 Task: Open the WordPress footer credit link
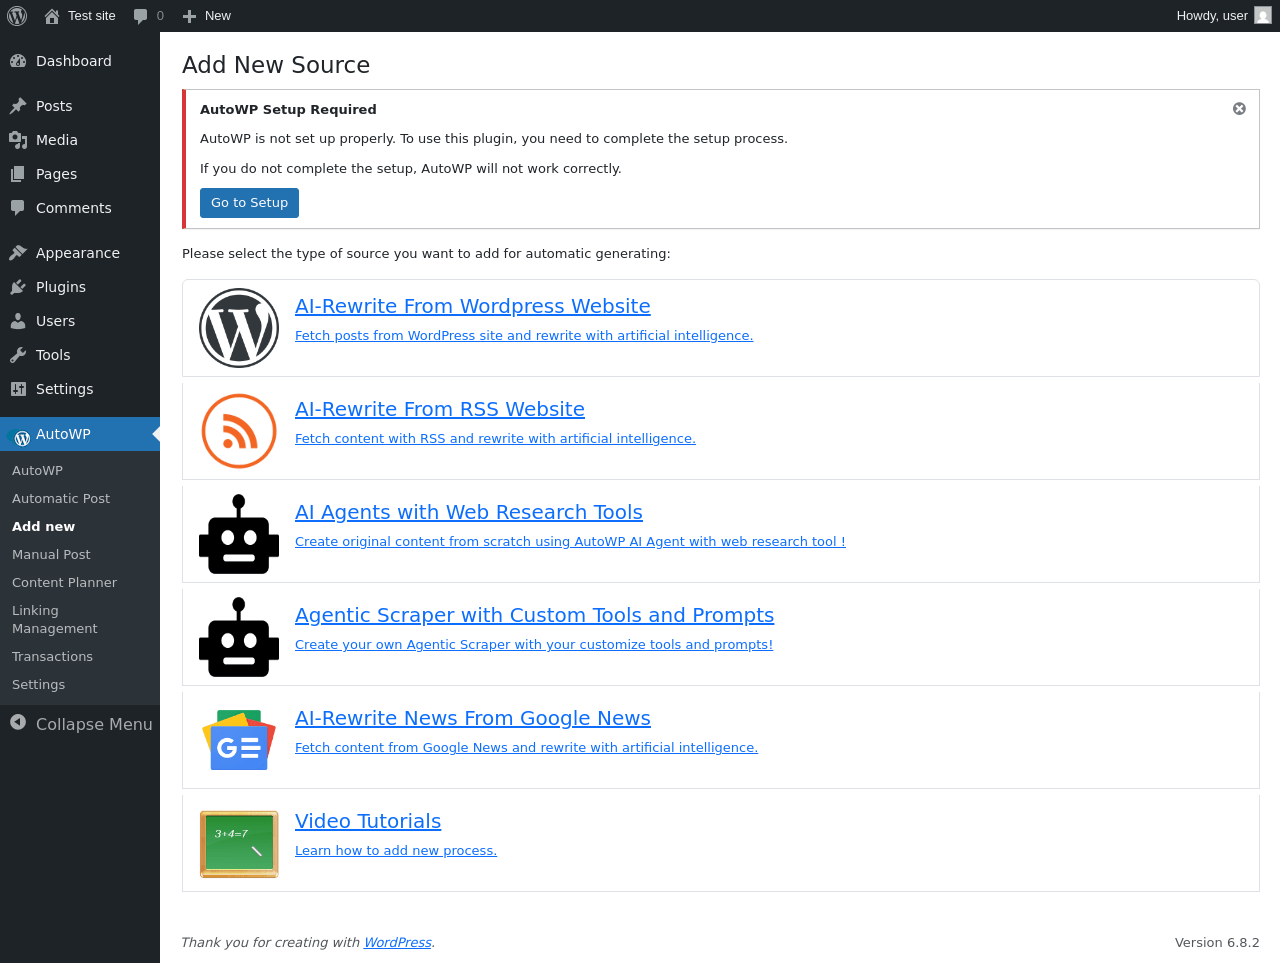pyautogui.click(x=397, y=942)
